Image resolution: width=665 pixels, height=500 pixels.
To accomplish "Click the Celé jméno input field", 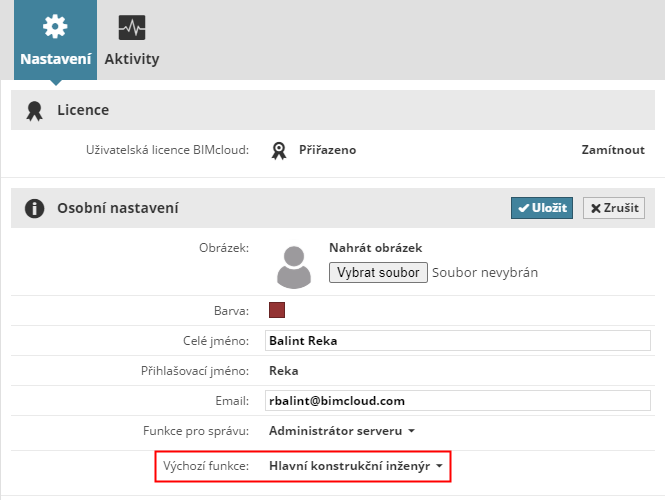I will (x=458, y=340).
